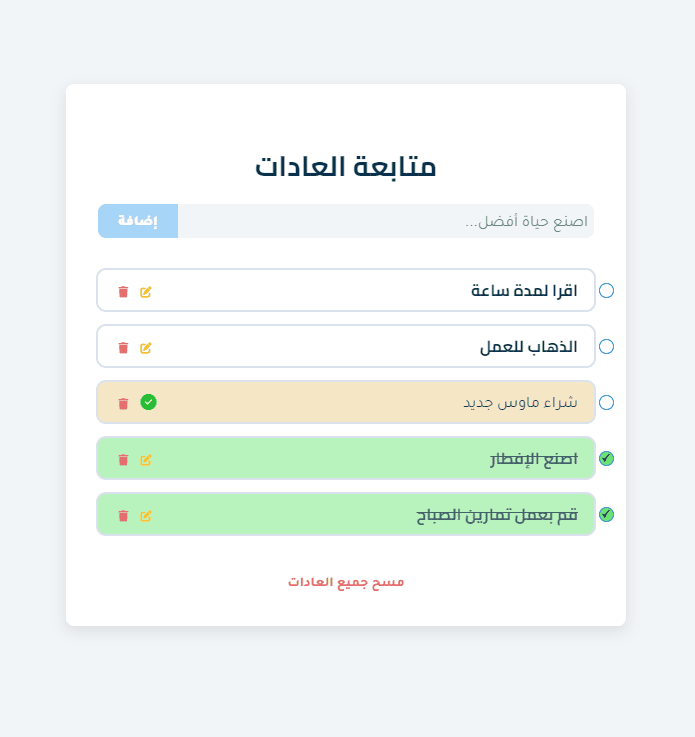Select the 'الذهاب للعمل' habit row text
The width and height of the screenshot is (695, 737).
pyautogui.click(x=529, y=347)
